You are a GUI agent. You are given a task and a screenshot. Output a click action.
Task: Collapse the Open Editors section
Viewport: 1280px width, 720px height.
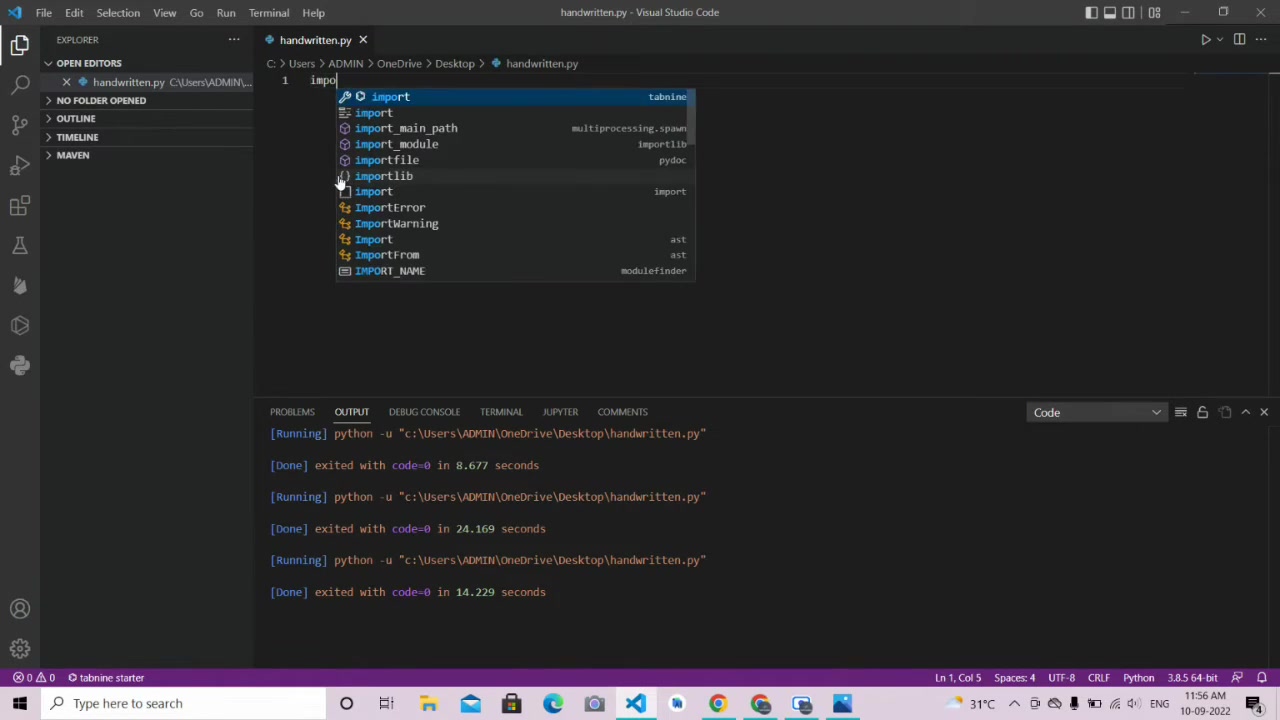coord(88,63)
